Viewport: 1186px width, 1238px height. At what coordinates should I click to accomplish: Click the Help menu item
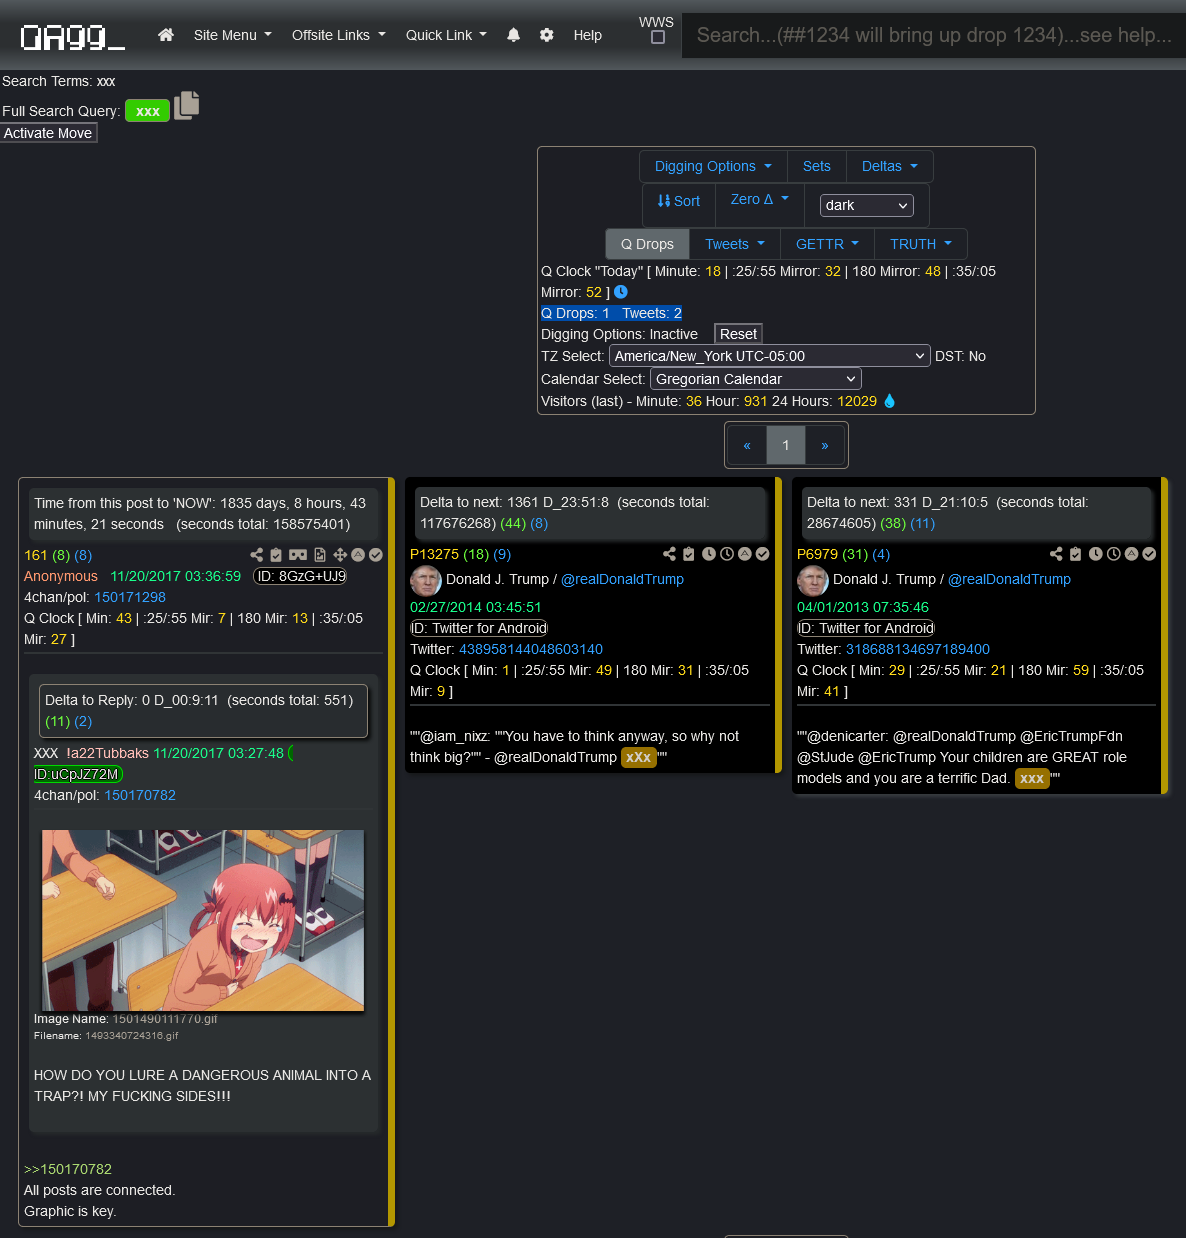[x=588, y=35]
